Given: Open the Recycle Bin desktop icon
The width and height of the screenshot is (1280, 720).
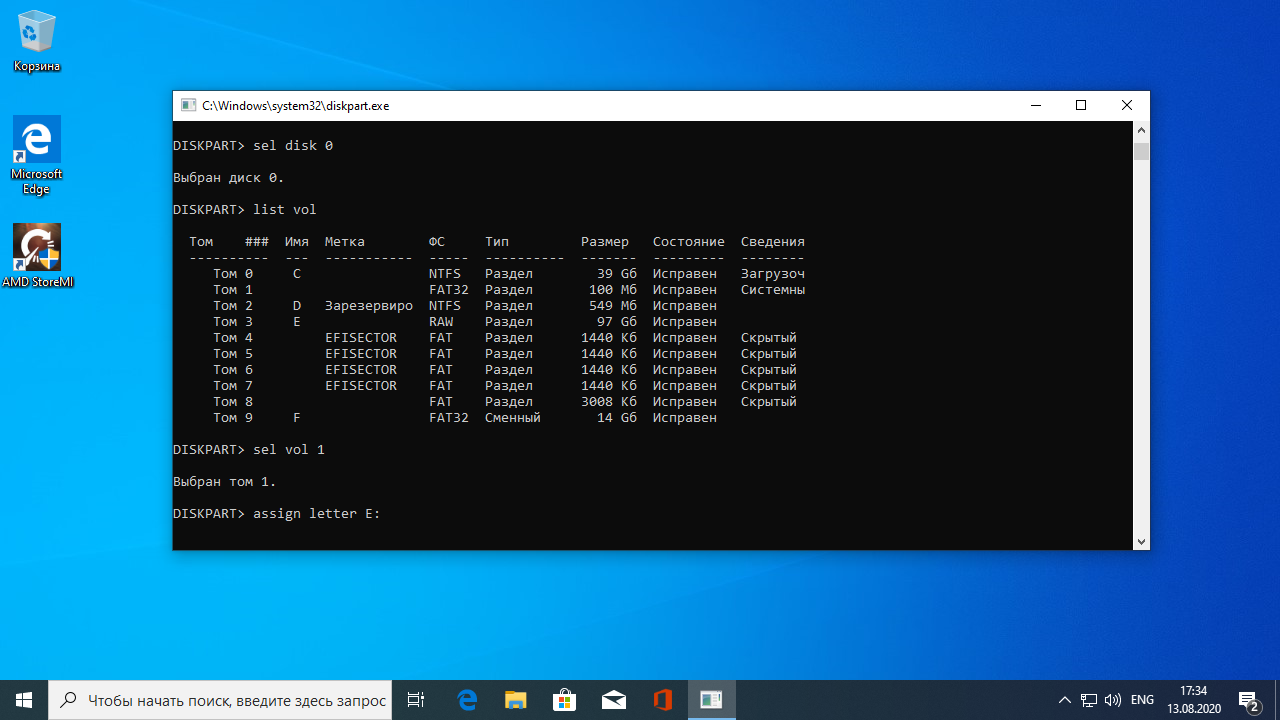Looking at the screenshot, I should (37, 40).
